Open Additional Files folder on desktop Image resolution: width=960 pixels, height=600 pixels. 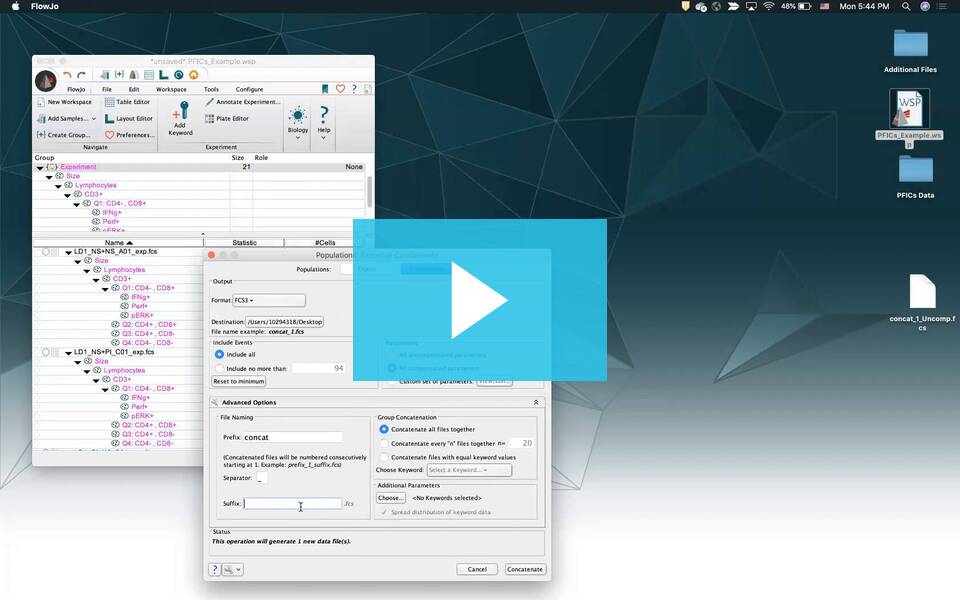(x=910, y=51)
